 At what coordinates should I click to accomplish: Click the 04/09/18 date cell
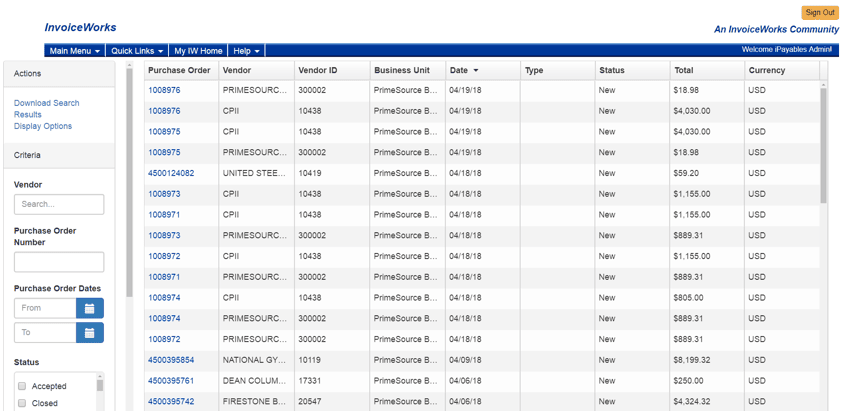pos(483,360)
